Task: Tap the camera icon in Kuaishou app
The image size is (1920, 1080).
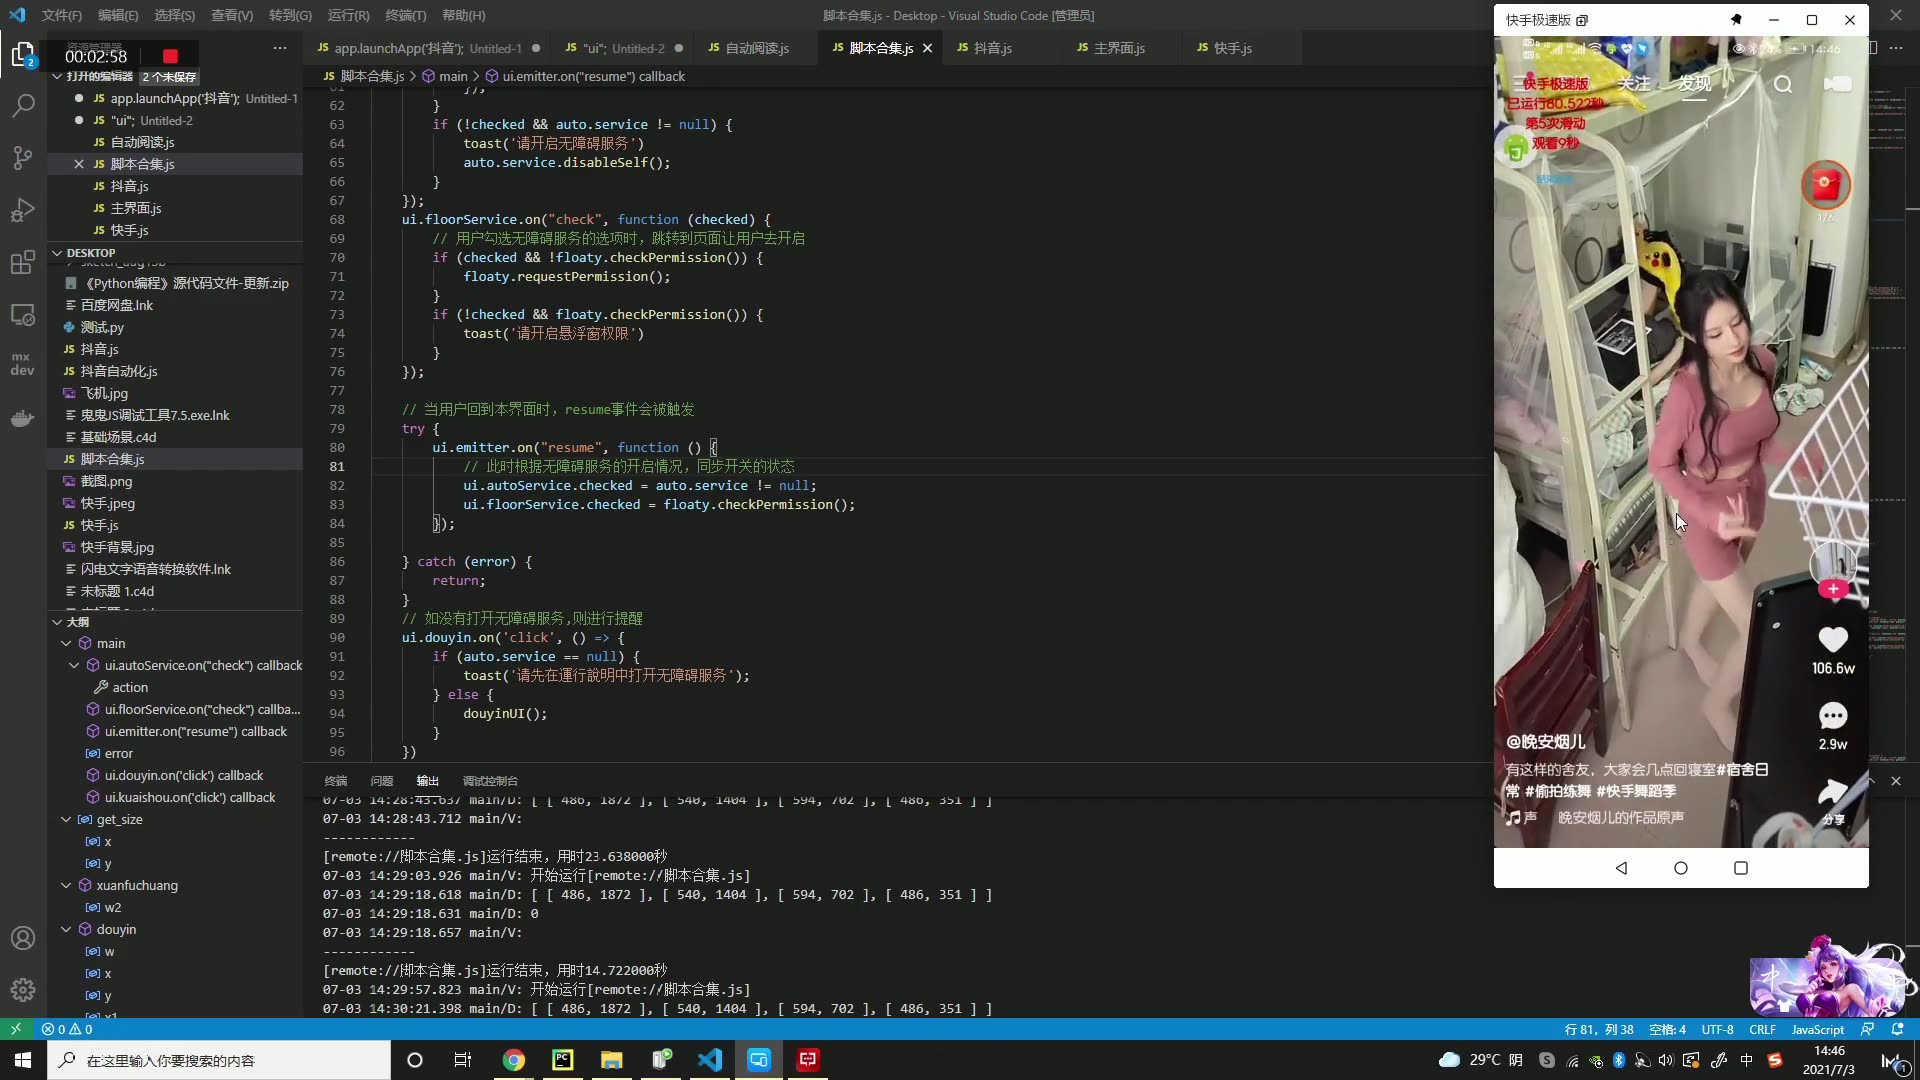Action: [1837, 84]
